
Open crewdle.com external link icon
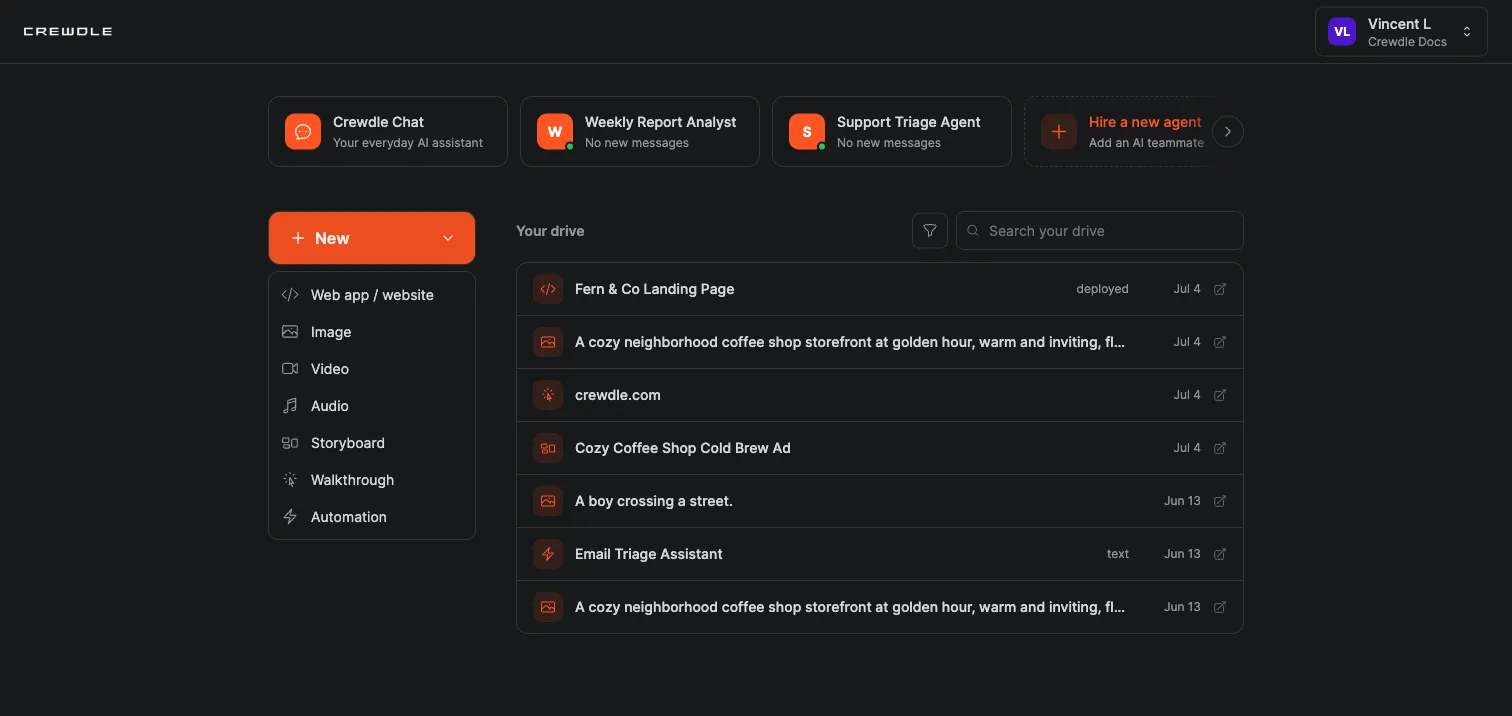tap(1220, 395)
